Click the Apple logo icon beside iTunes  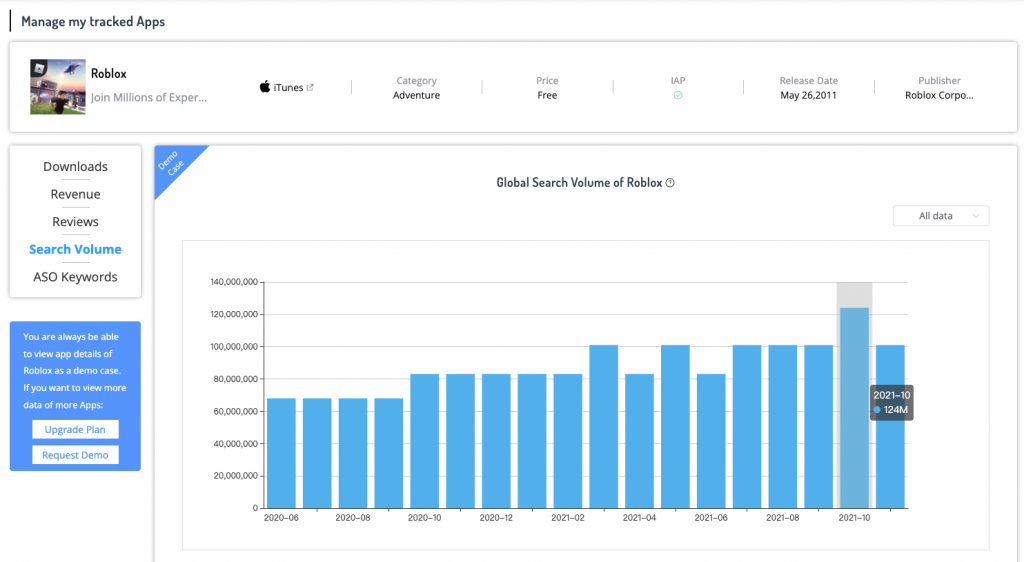pyautogui.click(x=265, y=87)
